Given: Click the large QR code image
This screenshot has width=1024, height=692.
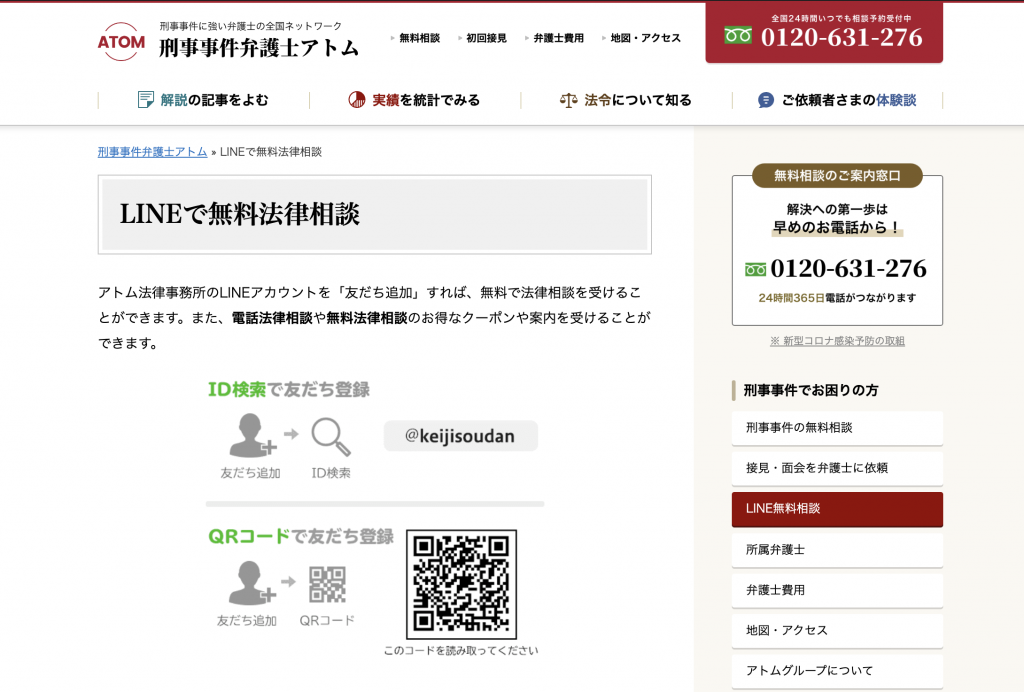Looking at the screenshot, I should [461, 584].
